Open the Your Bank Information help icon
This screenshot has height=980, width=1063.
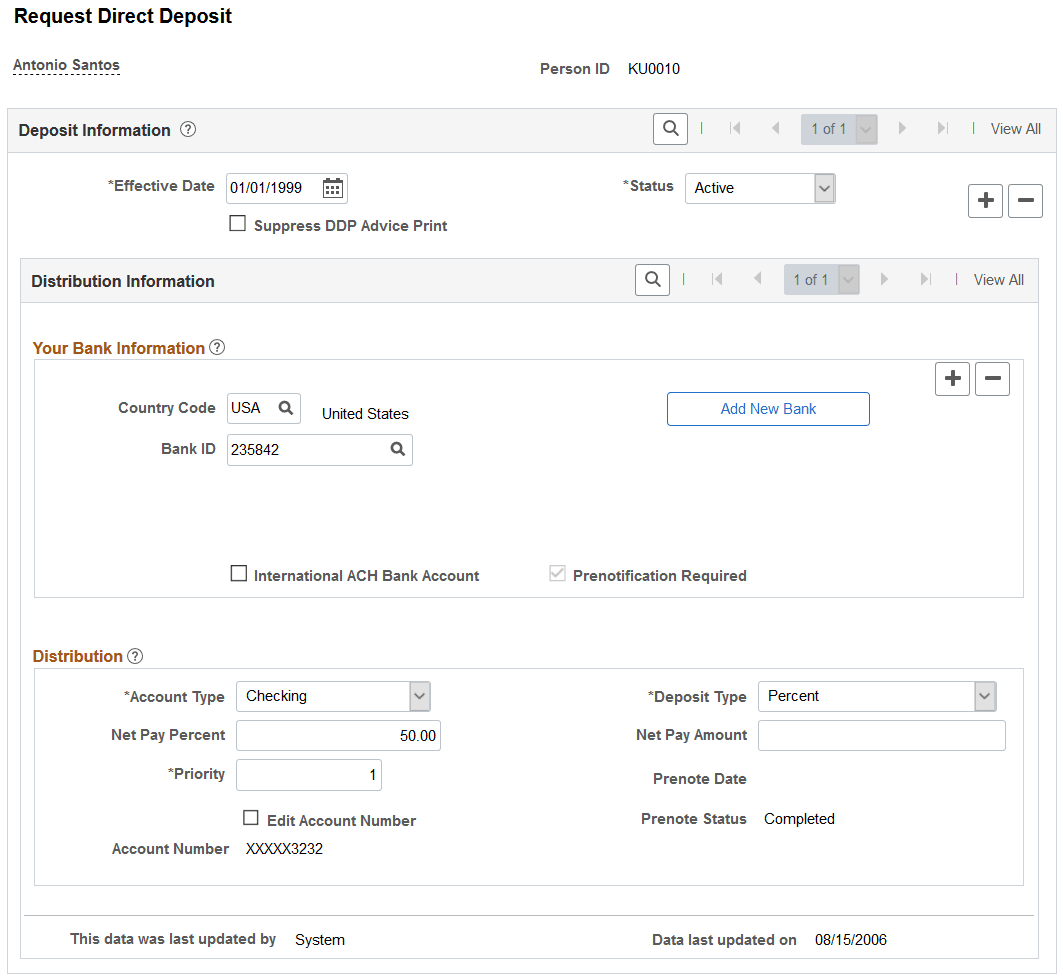pyautogui.click(x=217, y=347)
